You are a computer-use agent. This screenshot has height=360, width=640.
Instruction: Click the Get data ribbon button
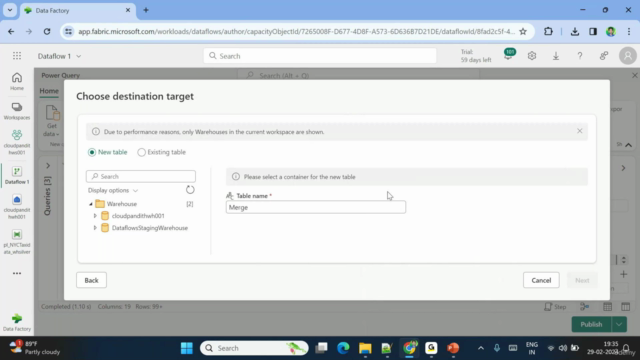pos(52,121)
